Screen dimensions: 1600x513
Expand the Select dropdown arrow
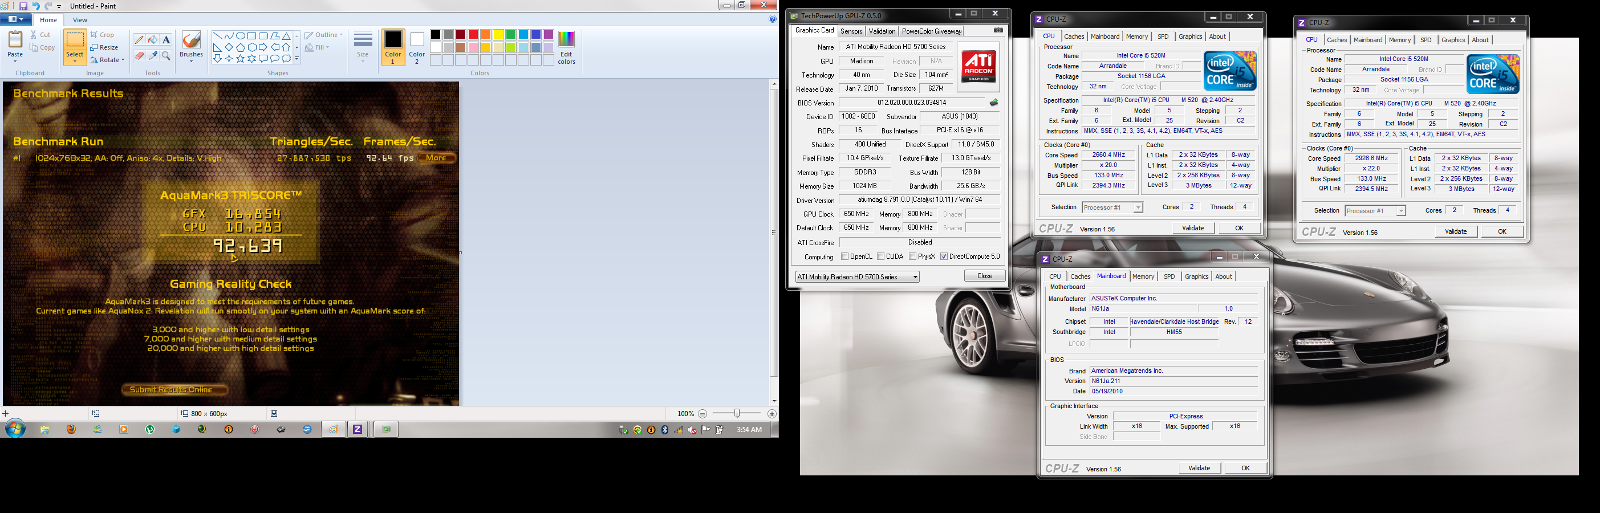point(75,61)
